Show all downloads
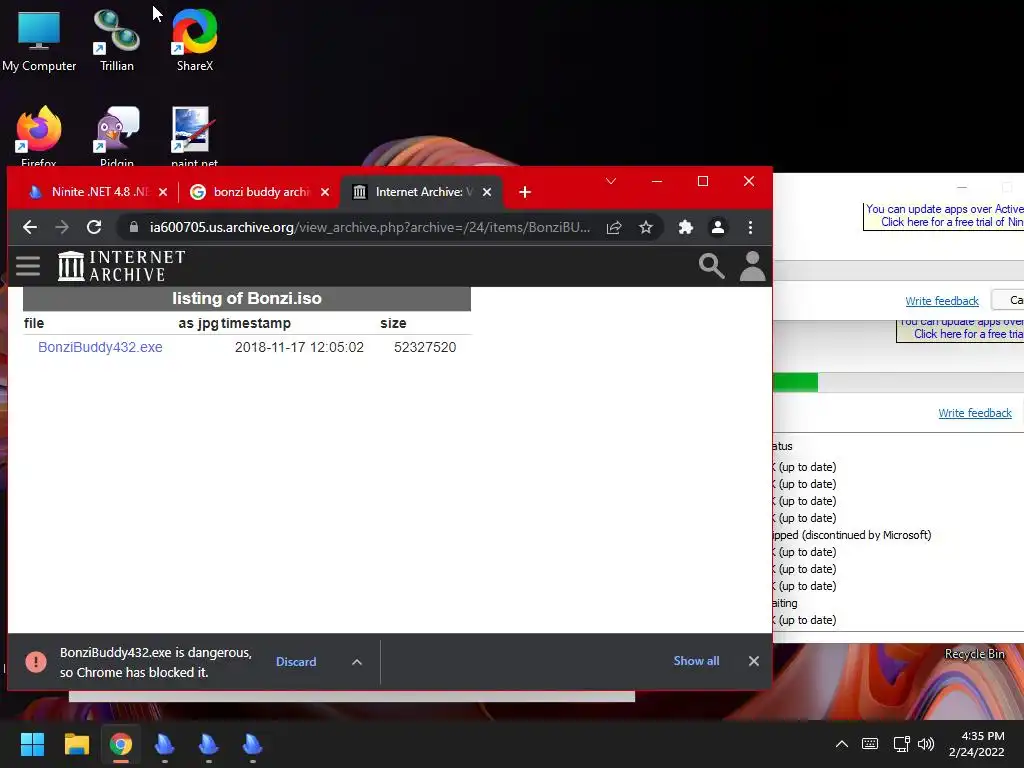 pos(696,661)
